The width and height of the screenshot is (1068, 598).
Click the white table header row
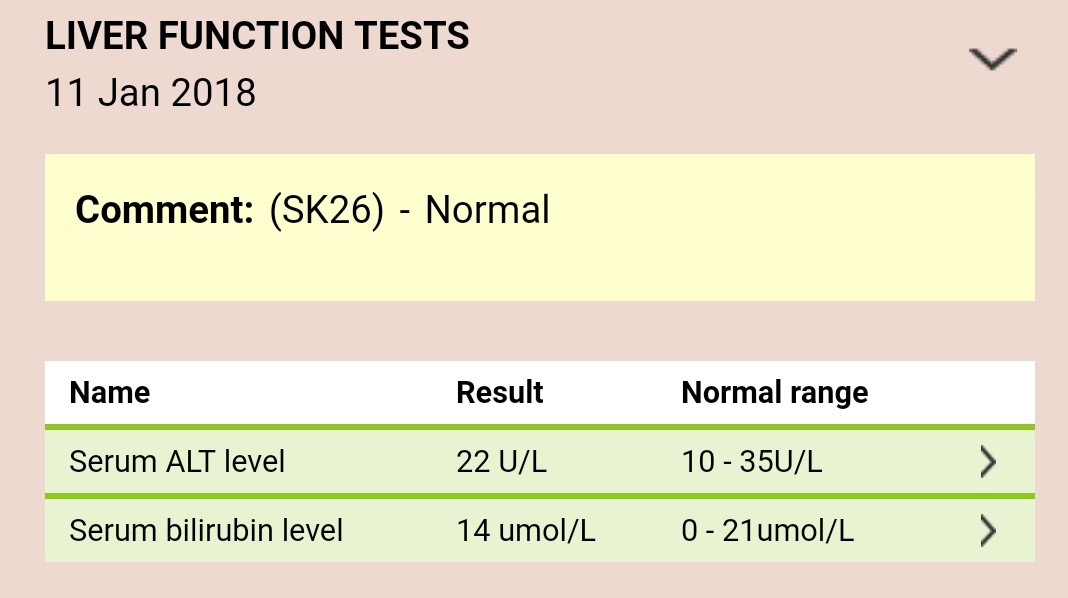pyautogui.click(x=539, y=393)
